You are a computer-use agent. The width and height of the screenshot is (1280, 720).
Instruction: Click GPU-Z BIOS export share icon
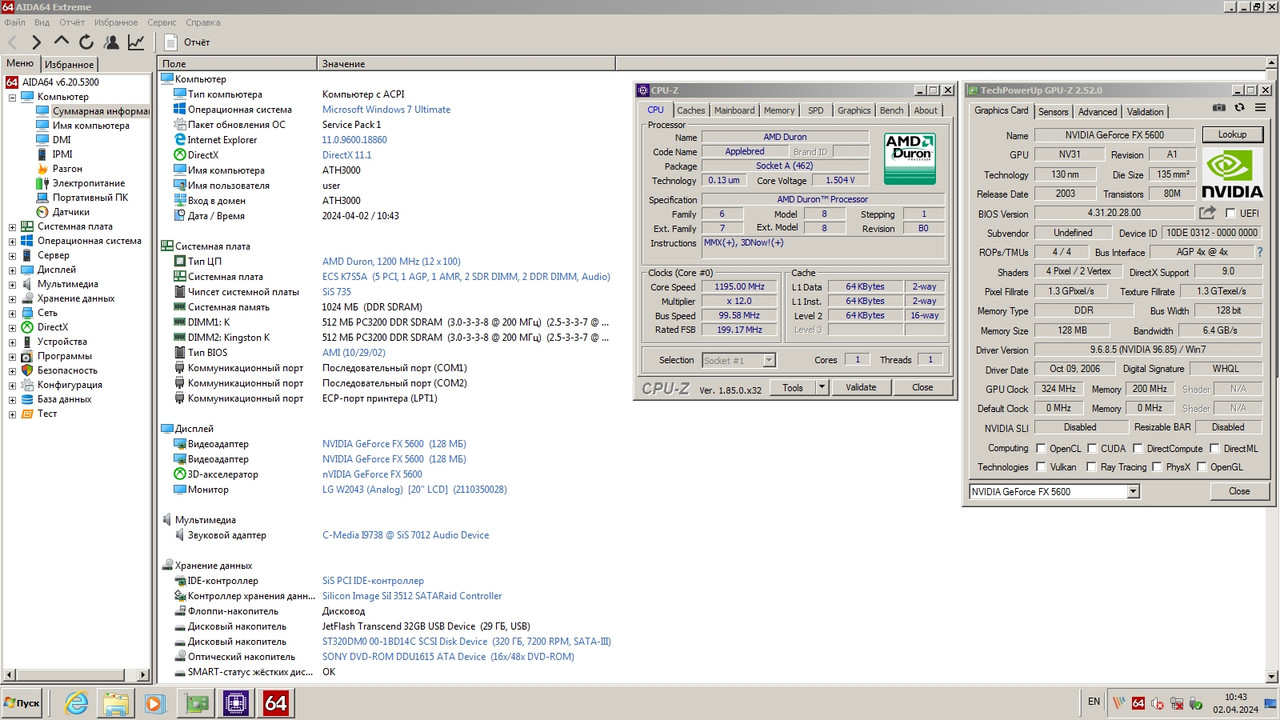(x=1208, y=213)
